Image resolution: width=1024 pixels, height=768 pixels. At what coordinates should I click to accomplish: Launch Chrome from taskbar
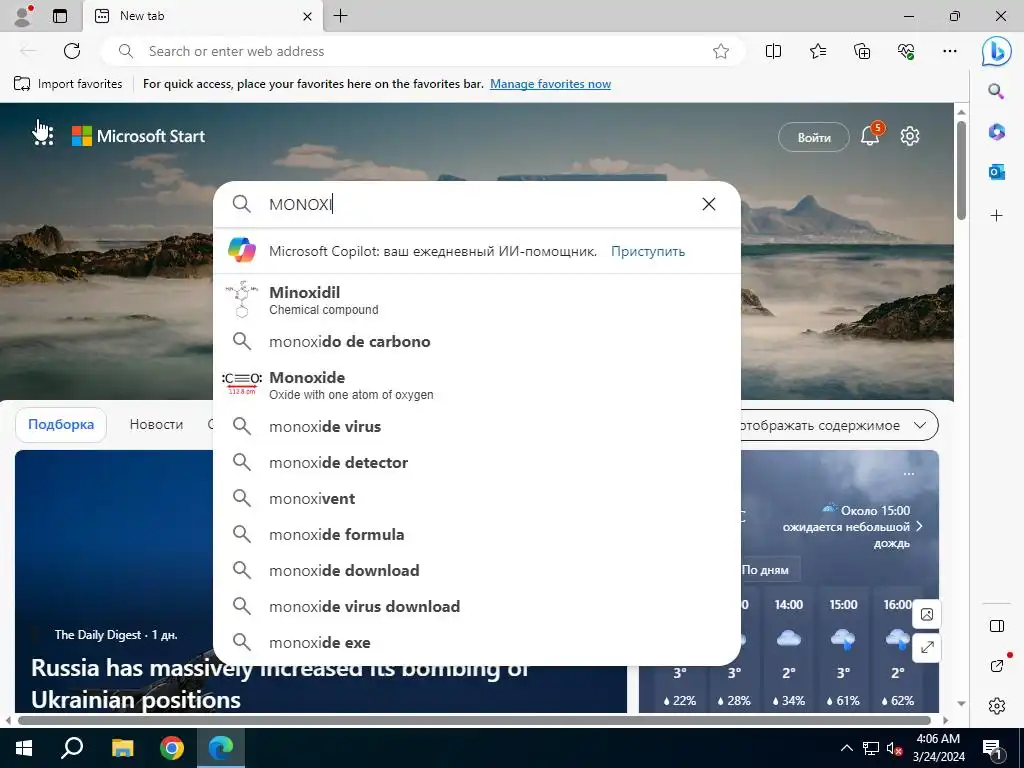172,748
